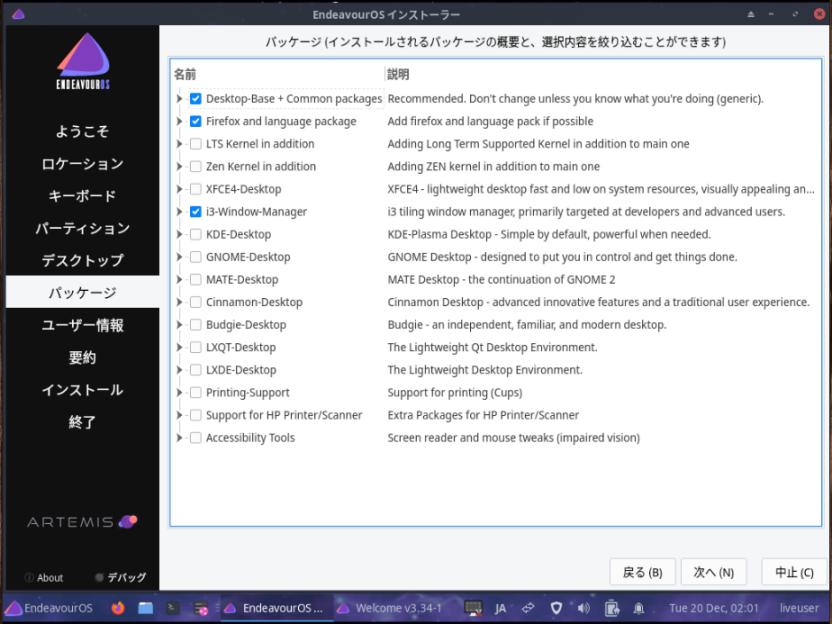Screen dimensions: 832x624
Task: Click the 戻る (B) back button
Action: pos(642,572)
